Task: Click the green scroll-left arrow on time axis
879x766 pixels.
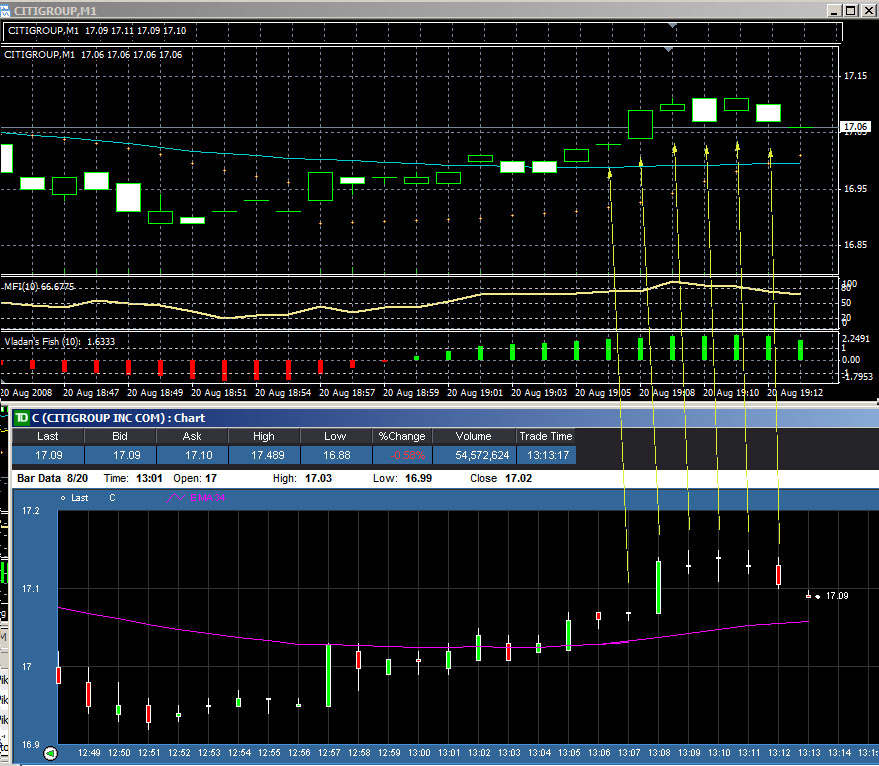Action: click(51, 753)
